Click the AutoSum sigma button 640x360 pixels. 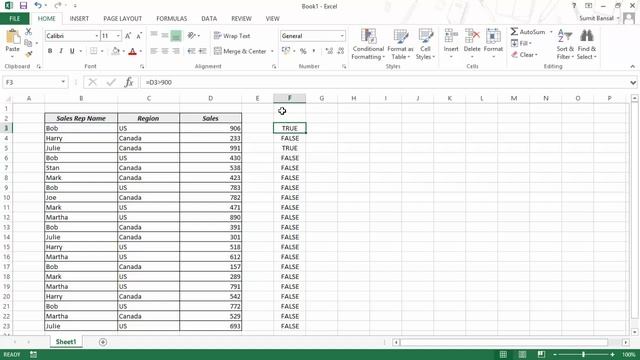pos(527,32)
